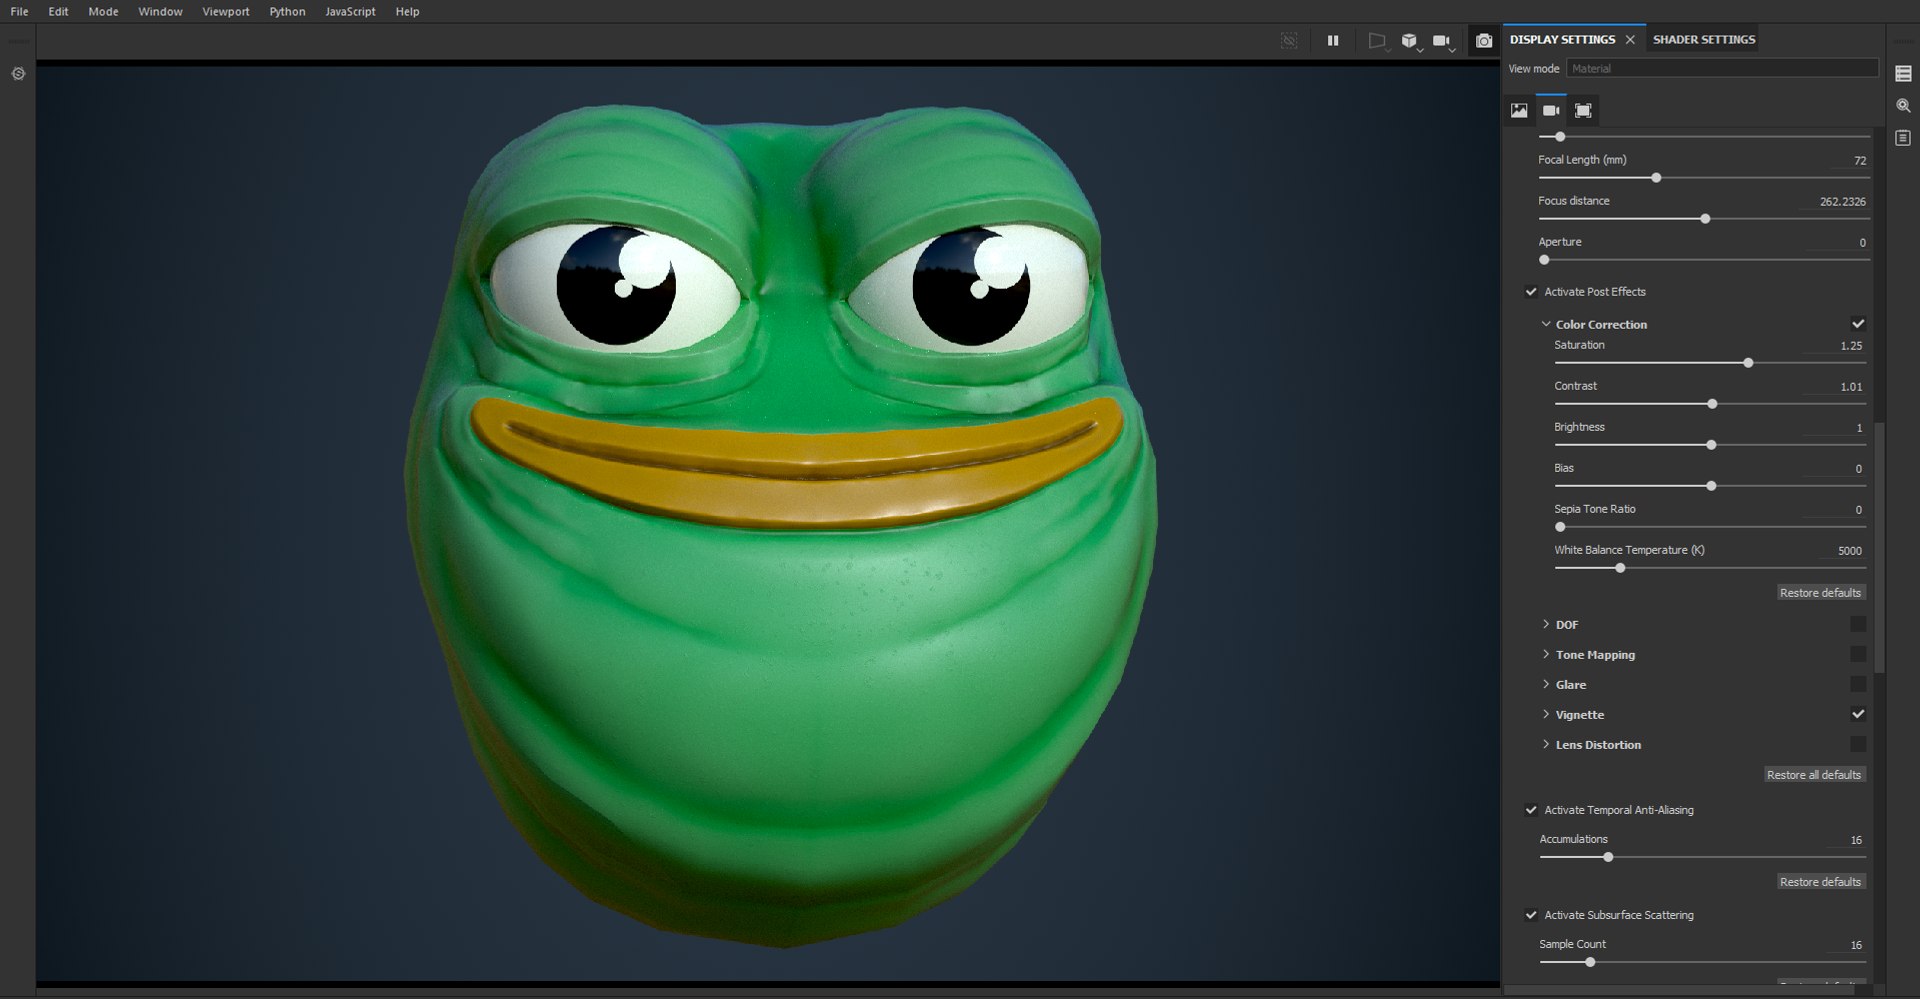Viewport: 1920px width, 999px height.
Task: Open the Help menu
Action: pos(407,11)
